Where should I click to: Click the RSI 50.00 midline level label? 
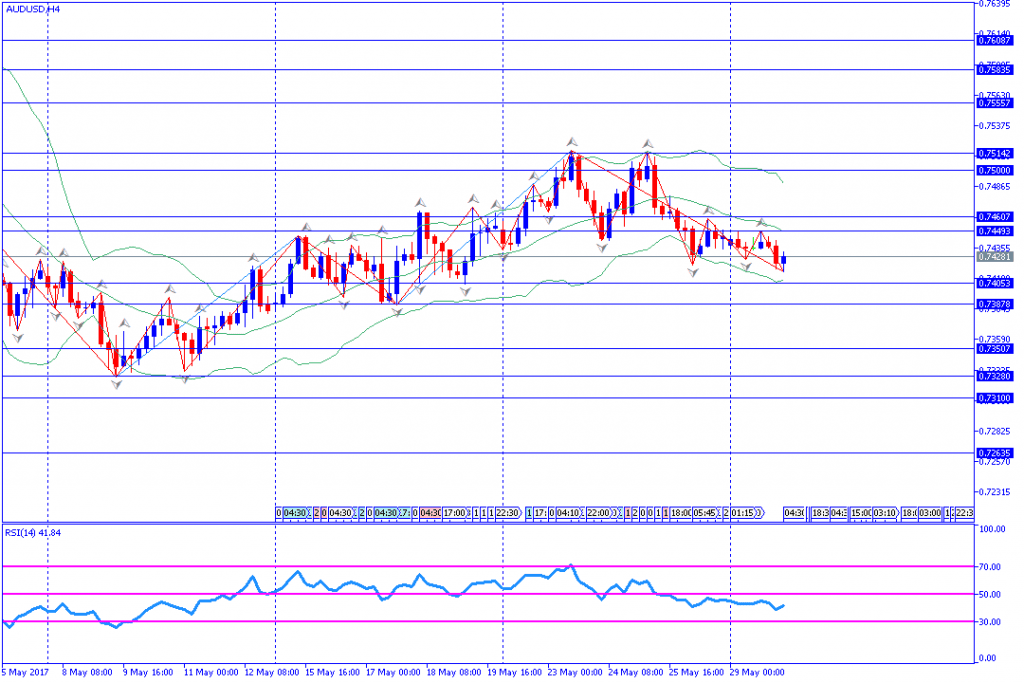[989, 594]
